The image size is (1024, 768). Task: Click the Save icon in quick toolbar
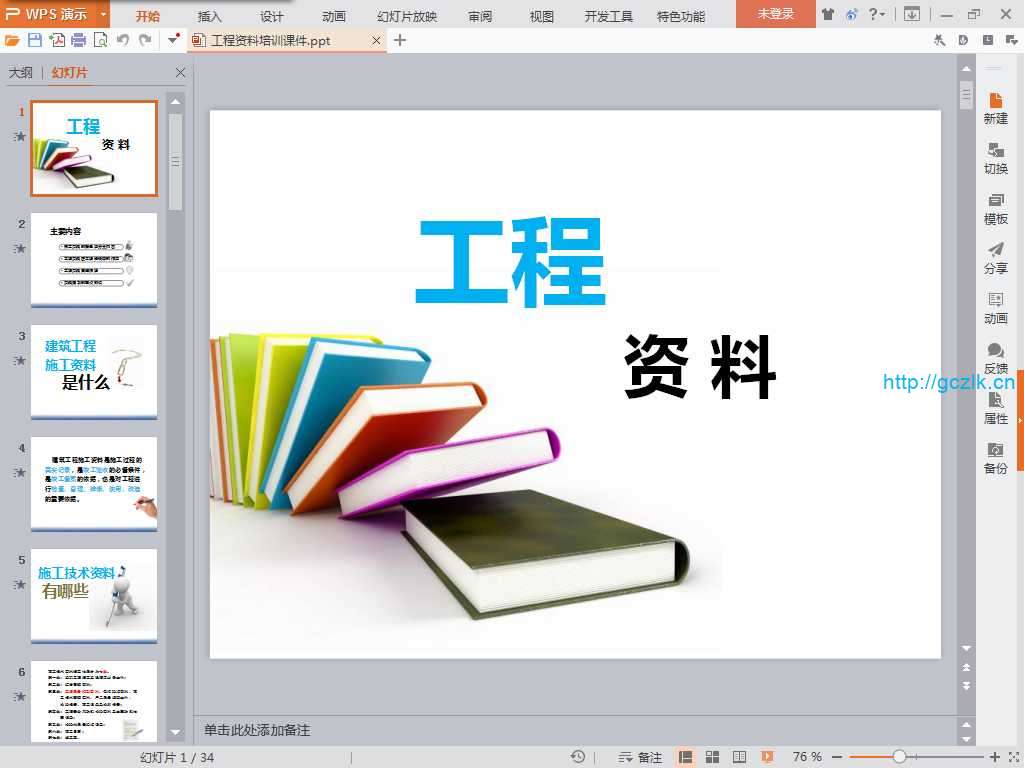click(x=35, y=40)
